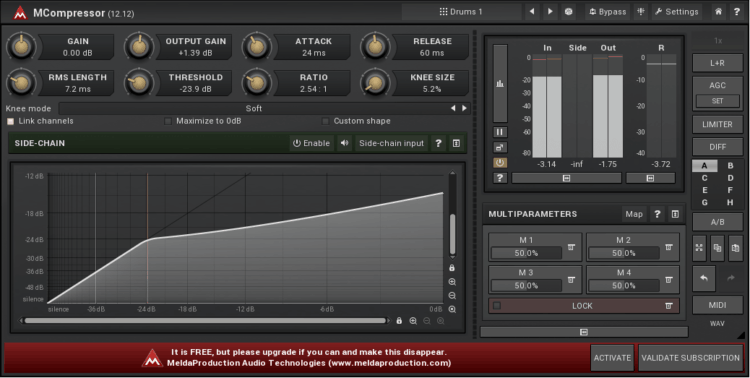Toggle the DIFF button
Image resolution: width=750 pixels, height=378 pixels.
(717, 147)
